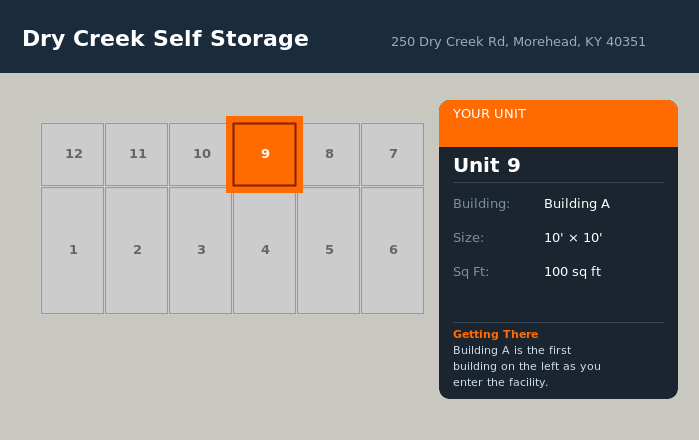Select large unit 5 on the map
Image resolution: width=699 pixels, height=440 pixels.
(329, 250)
